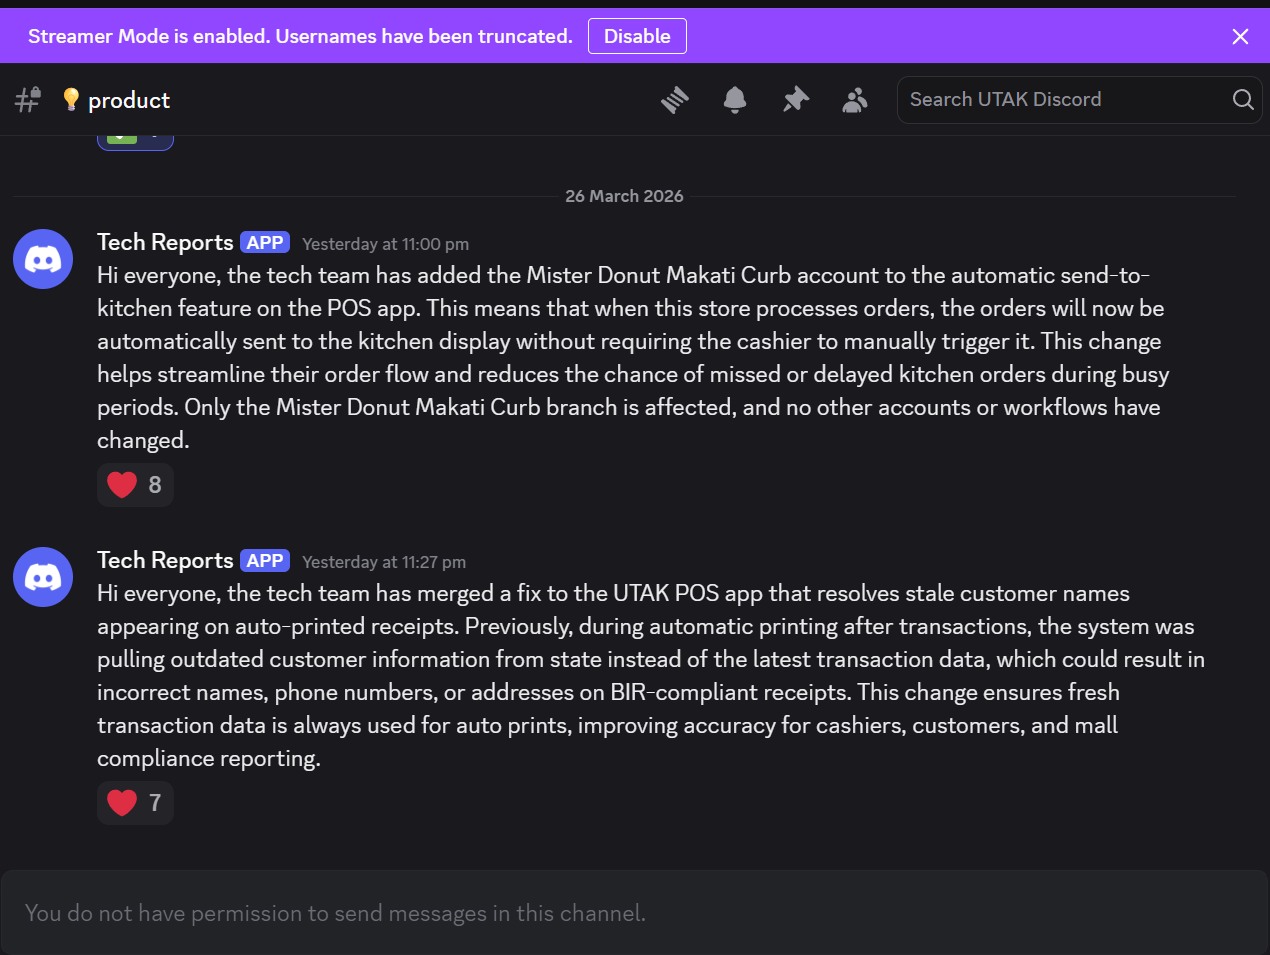This screenshot has height=955, width=1270.
Task: Open channel notification settings bell
Action: 735,99
